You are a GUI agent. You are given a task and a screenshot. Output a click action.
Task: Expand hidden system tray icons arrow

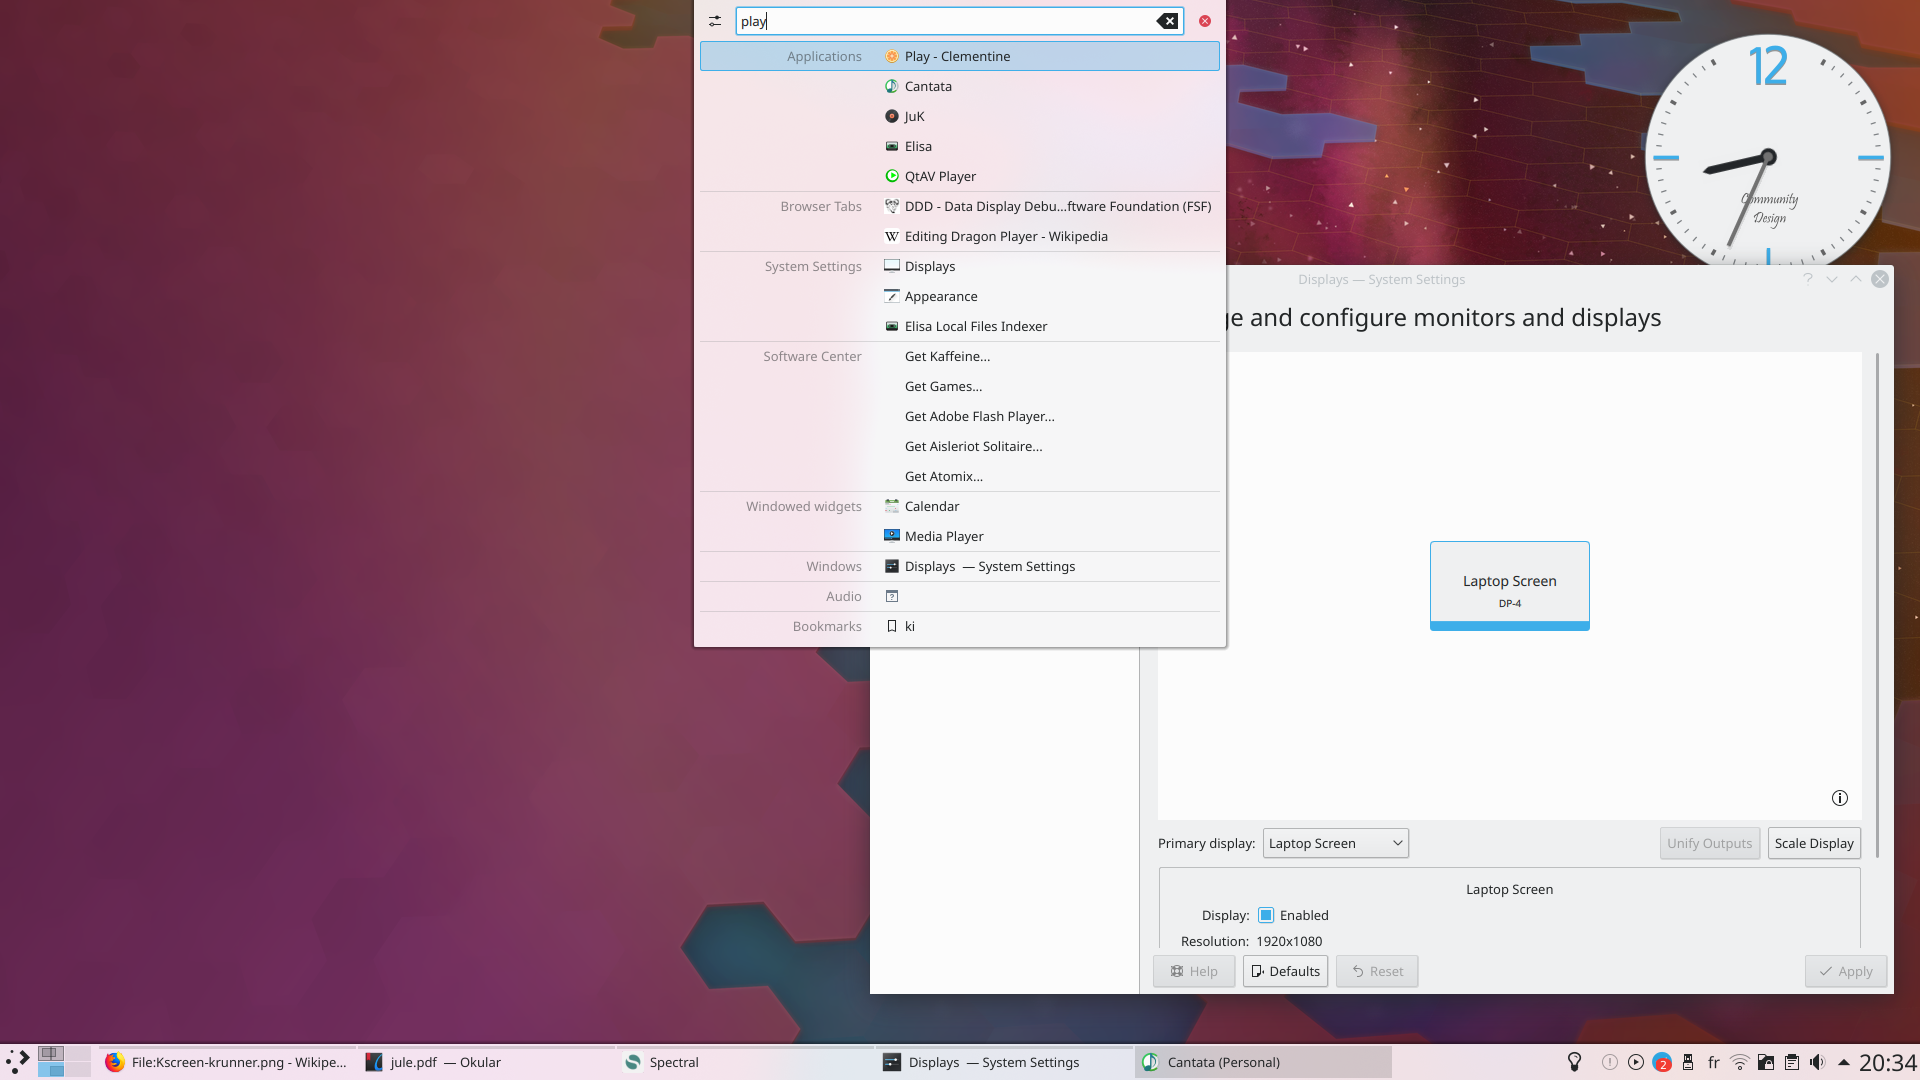(1844, 1062)
